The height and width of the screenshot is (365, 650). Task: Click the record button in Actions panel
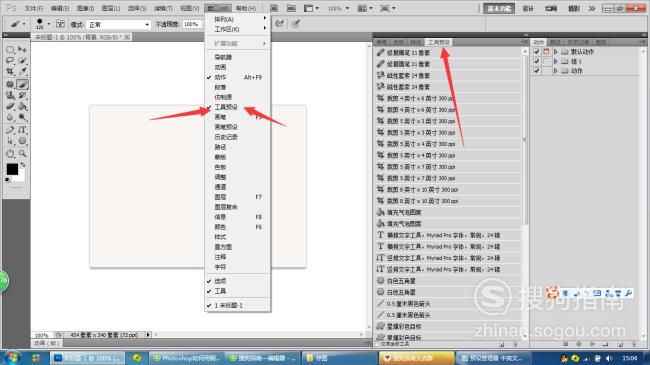point(579,344)
